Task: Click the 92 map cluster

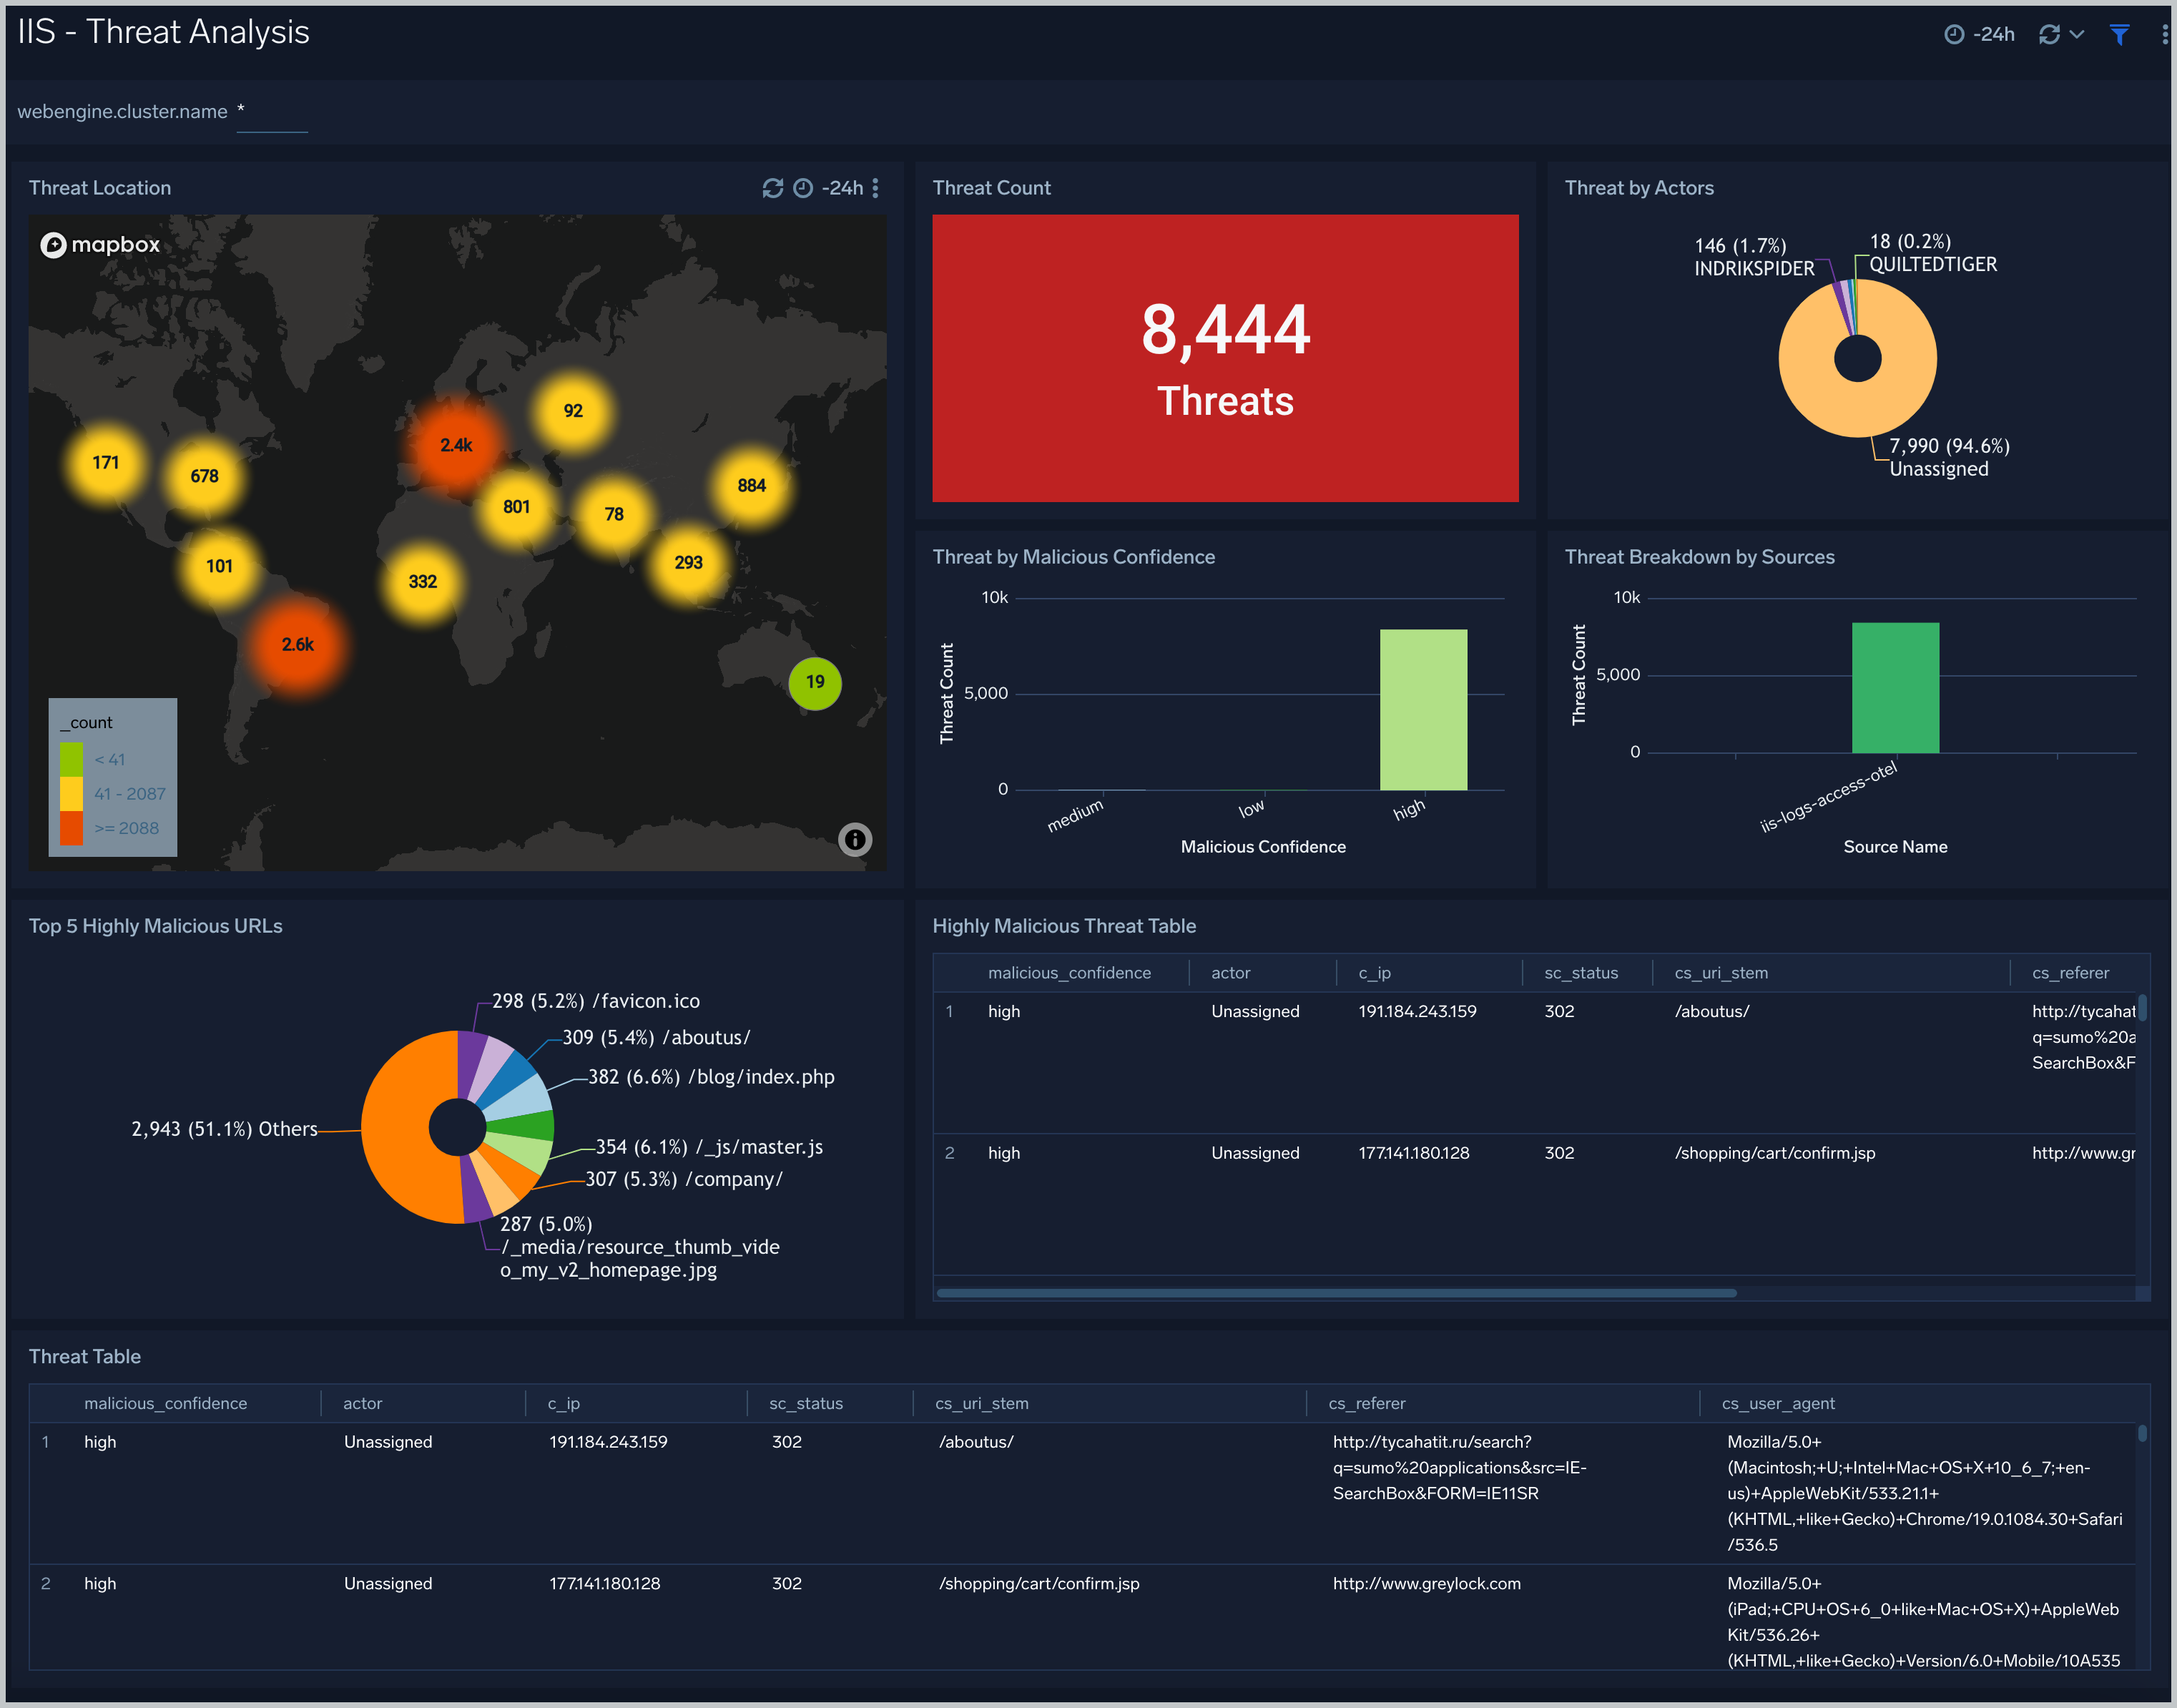Action: click(572, 411)
